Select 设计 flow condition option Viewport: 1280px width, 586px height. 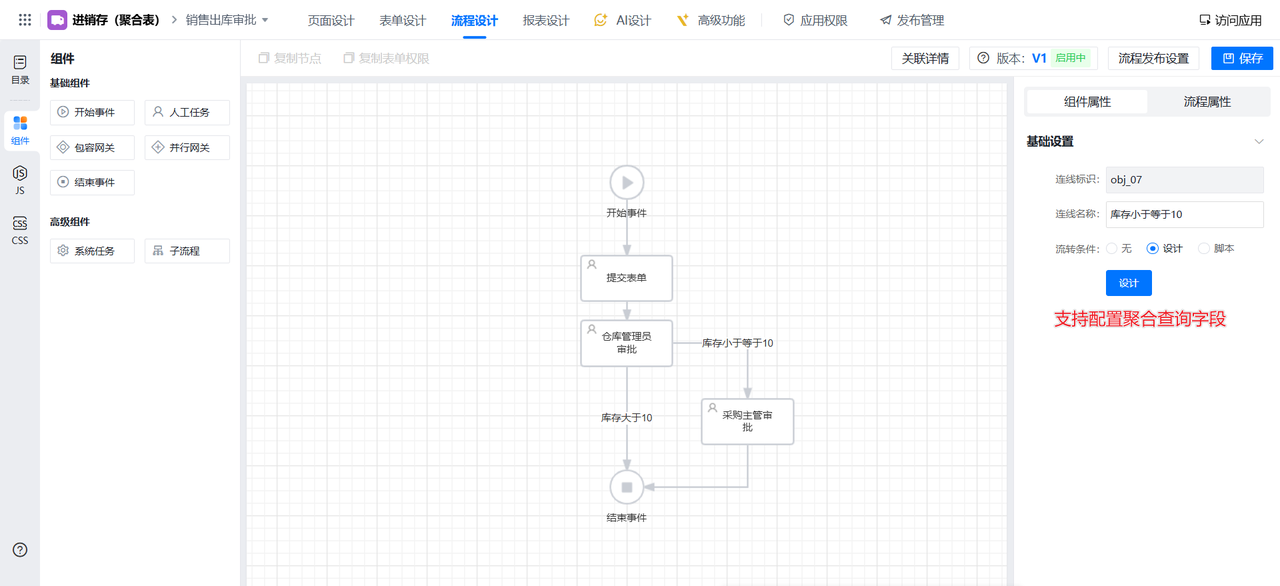(x=1153, y=248)
